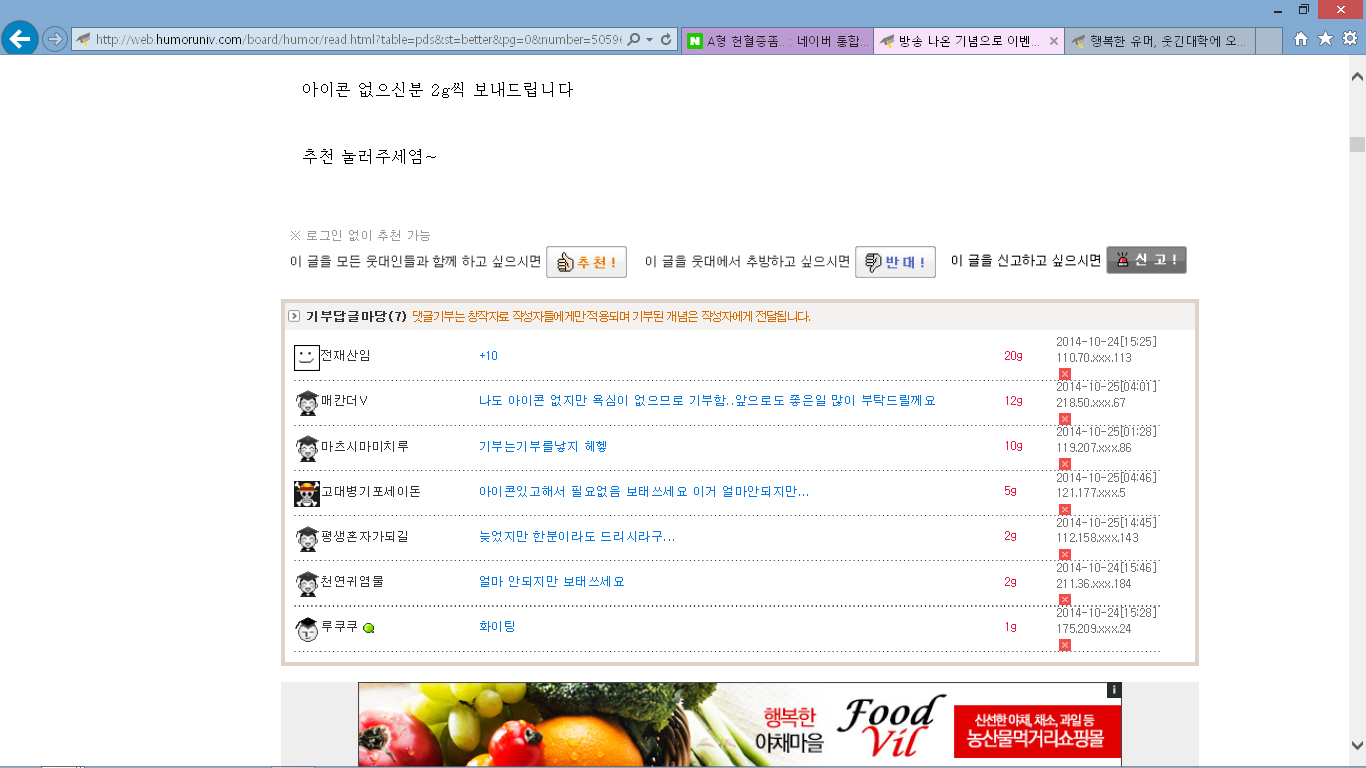Screen dimensions: 1366x768
Task: Click the 1g donation amount
Action: [1010, 627]
